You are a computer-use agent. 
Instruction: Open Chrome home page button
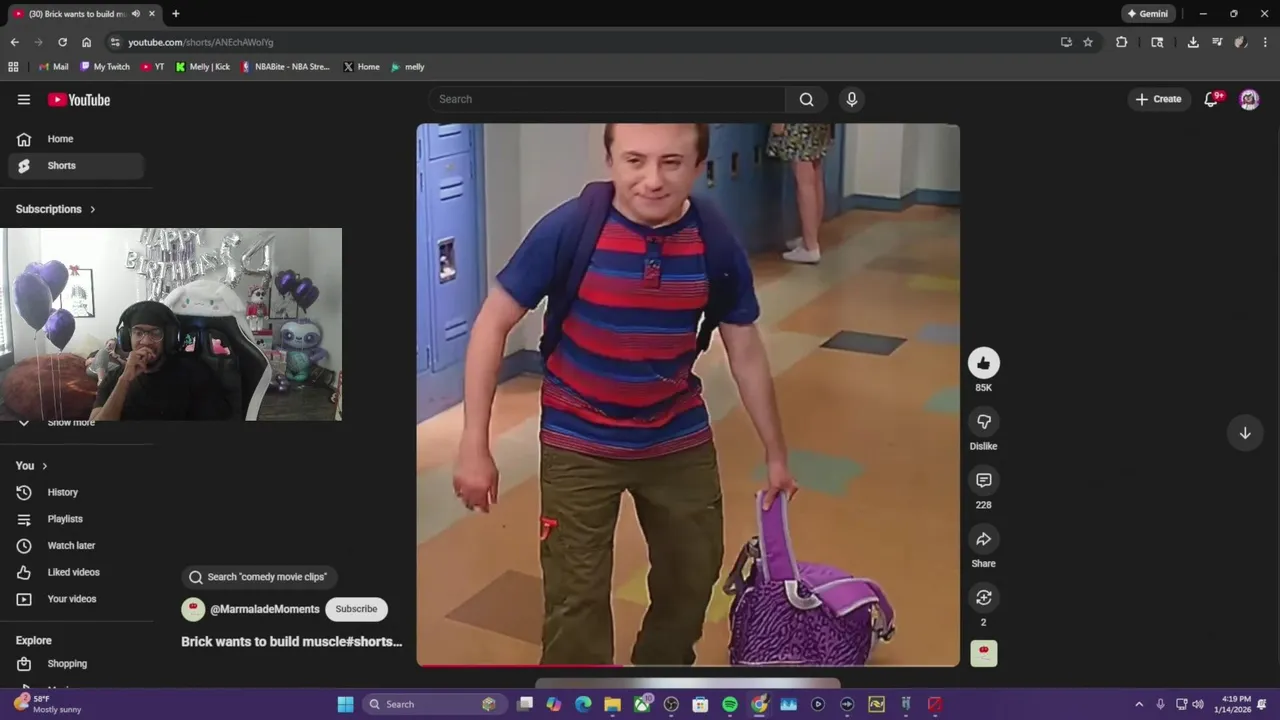click(x=86, y=42)
